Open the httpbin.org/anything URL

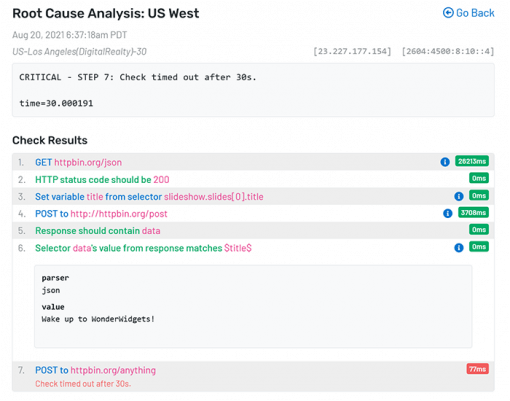[x=113, y=370]
